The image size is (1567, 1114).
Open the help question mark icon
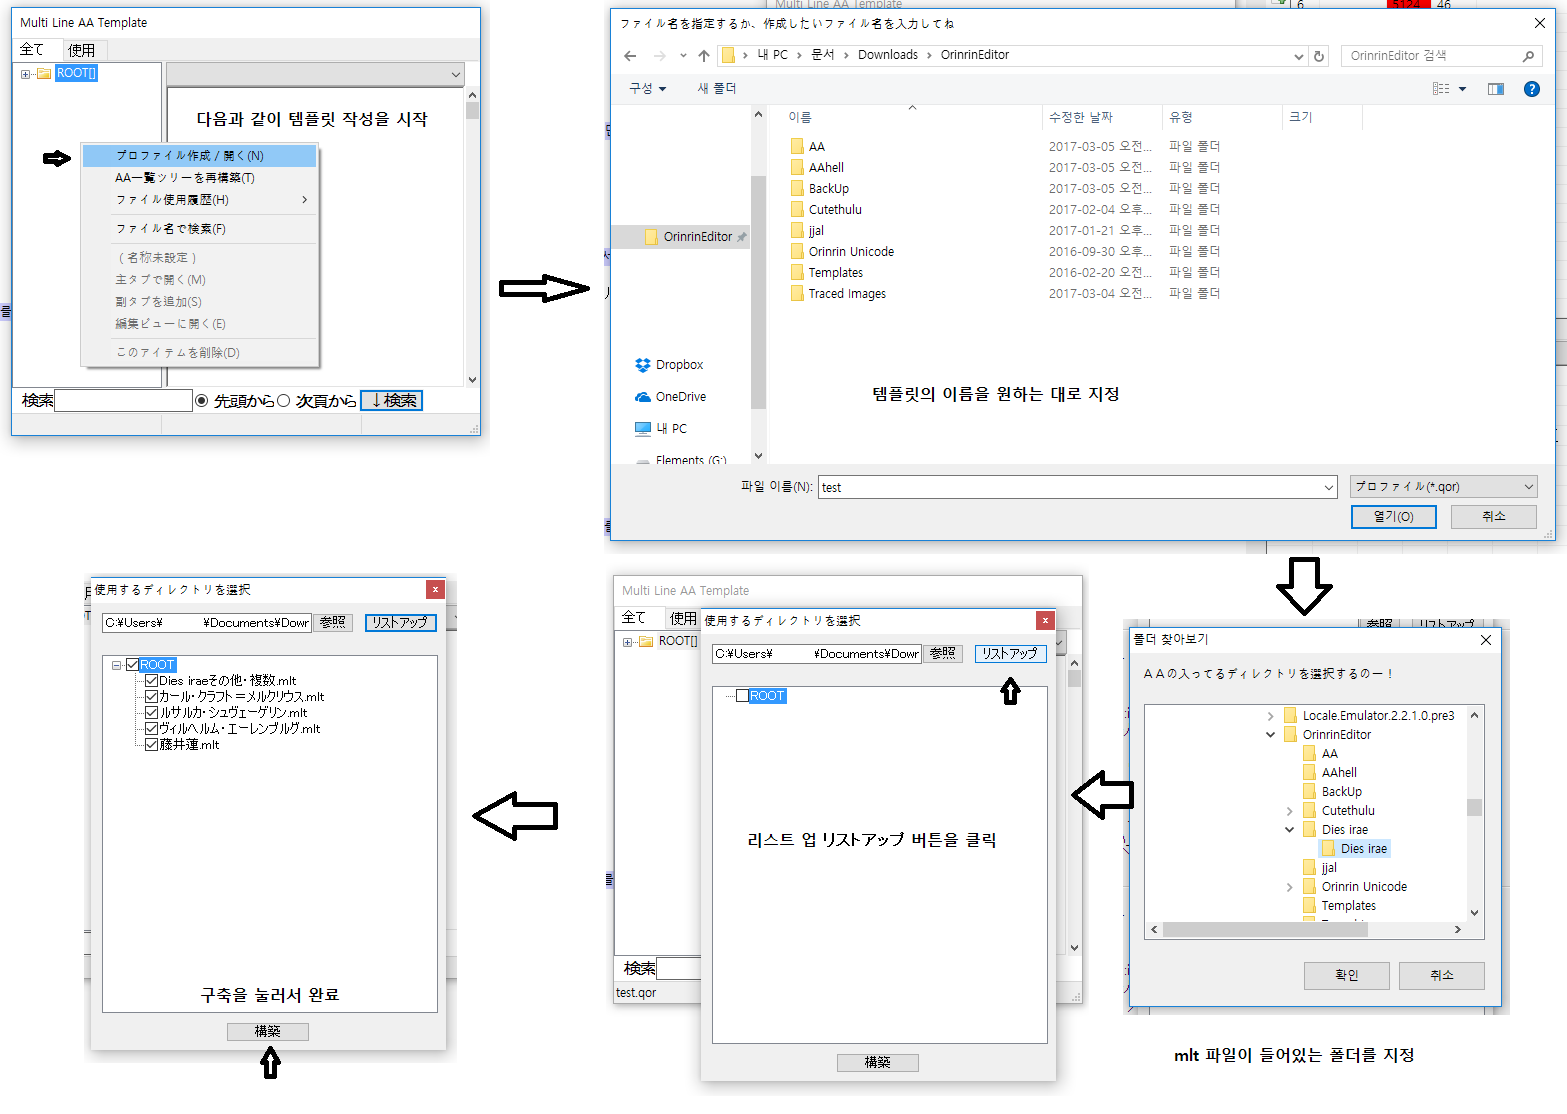pyautogui.click(x=1531, y=89)
